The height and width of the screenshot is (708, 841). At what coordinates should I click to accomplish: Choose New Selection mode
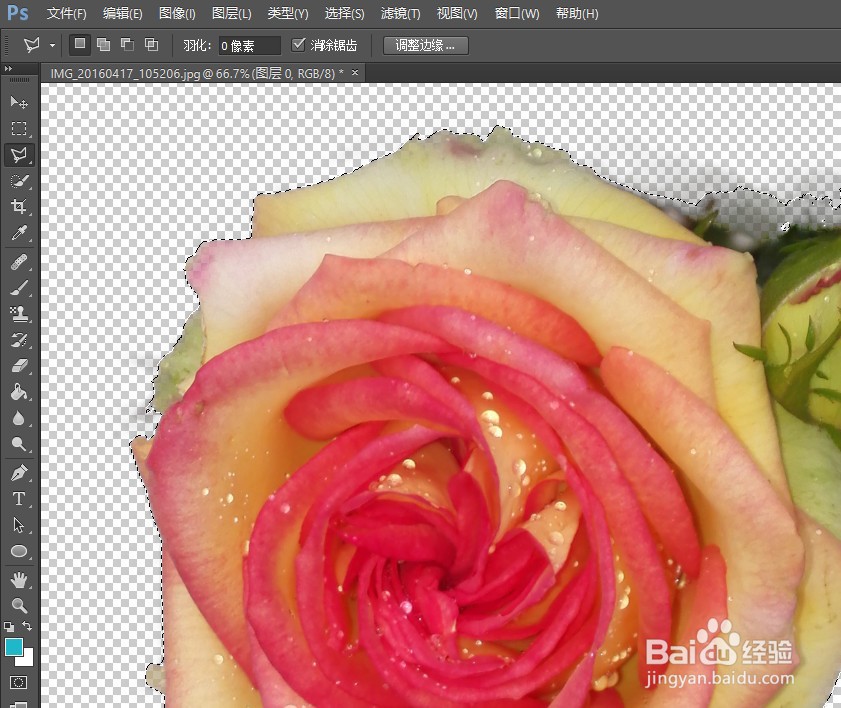pyautogui.click(x=79, y=44)
